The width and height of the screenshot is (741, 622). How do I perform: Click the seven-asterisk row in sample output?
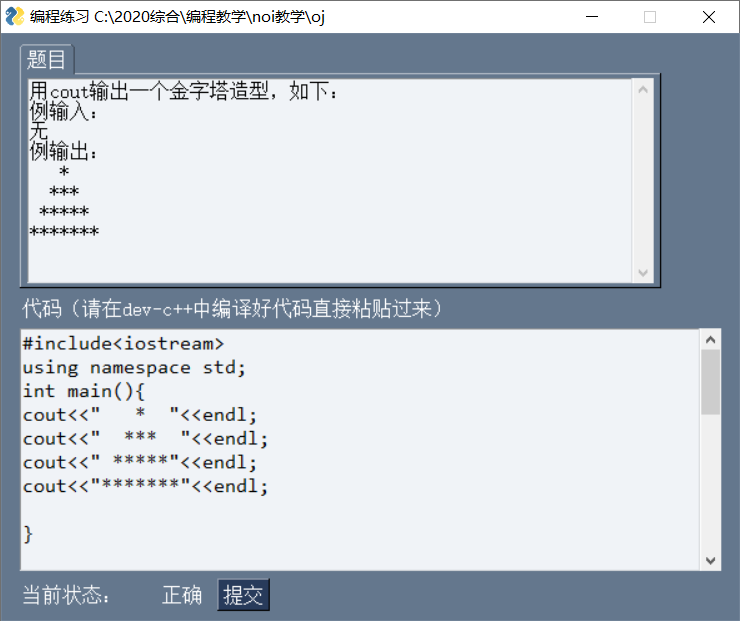[64, 231]
